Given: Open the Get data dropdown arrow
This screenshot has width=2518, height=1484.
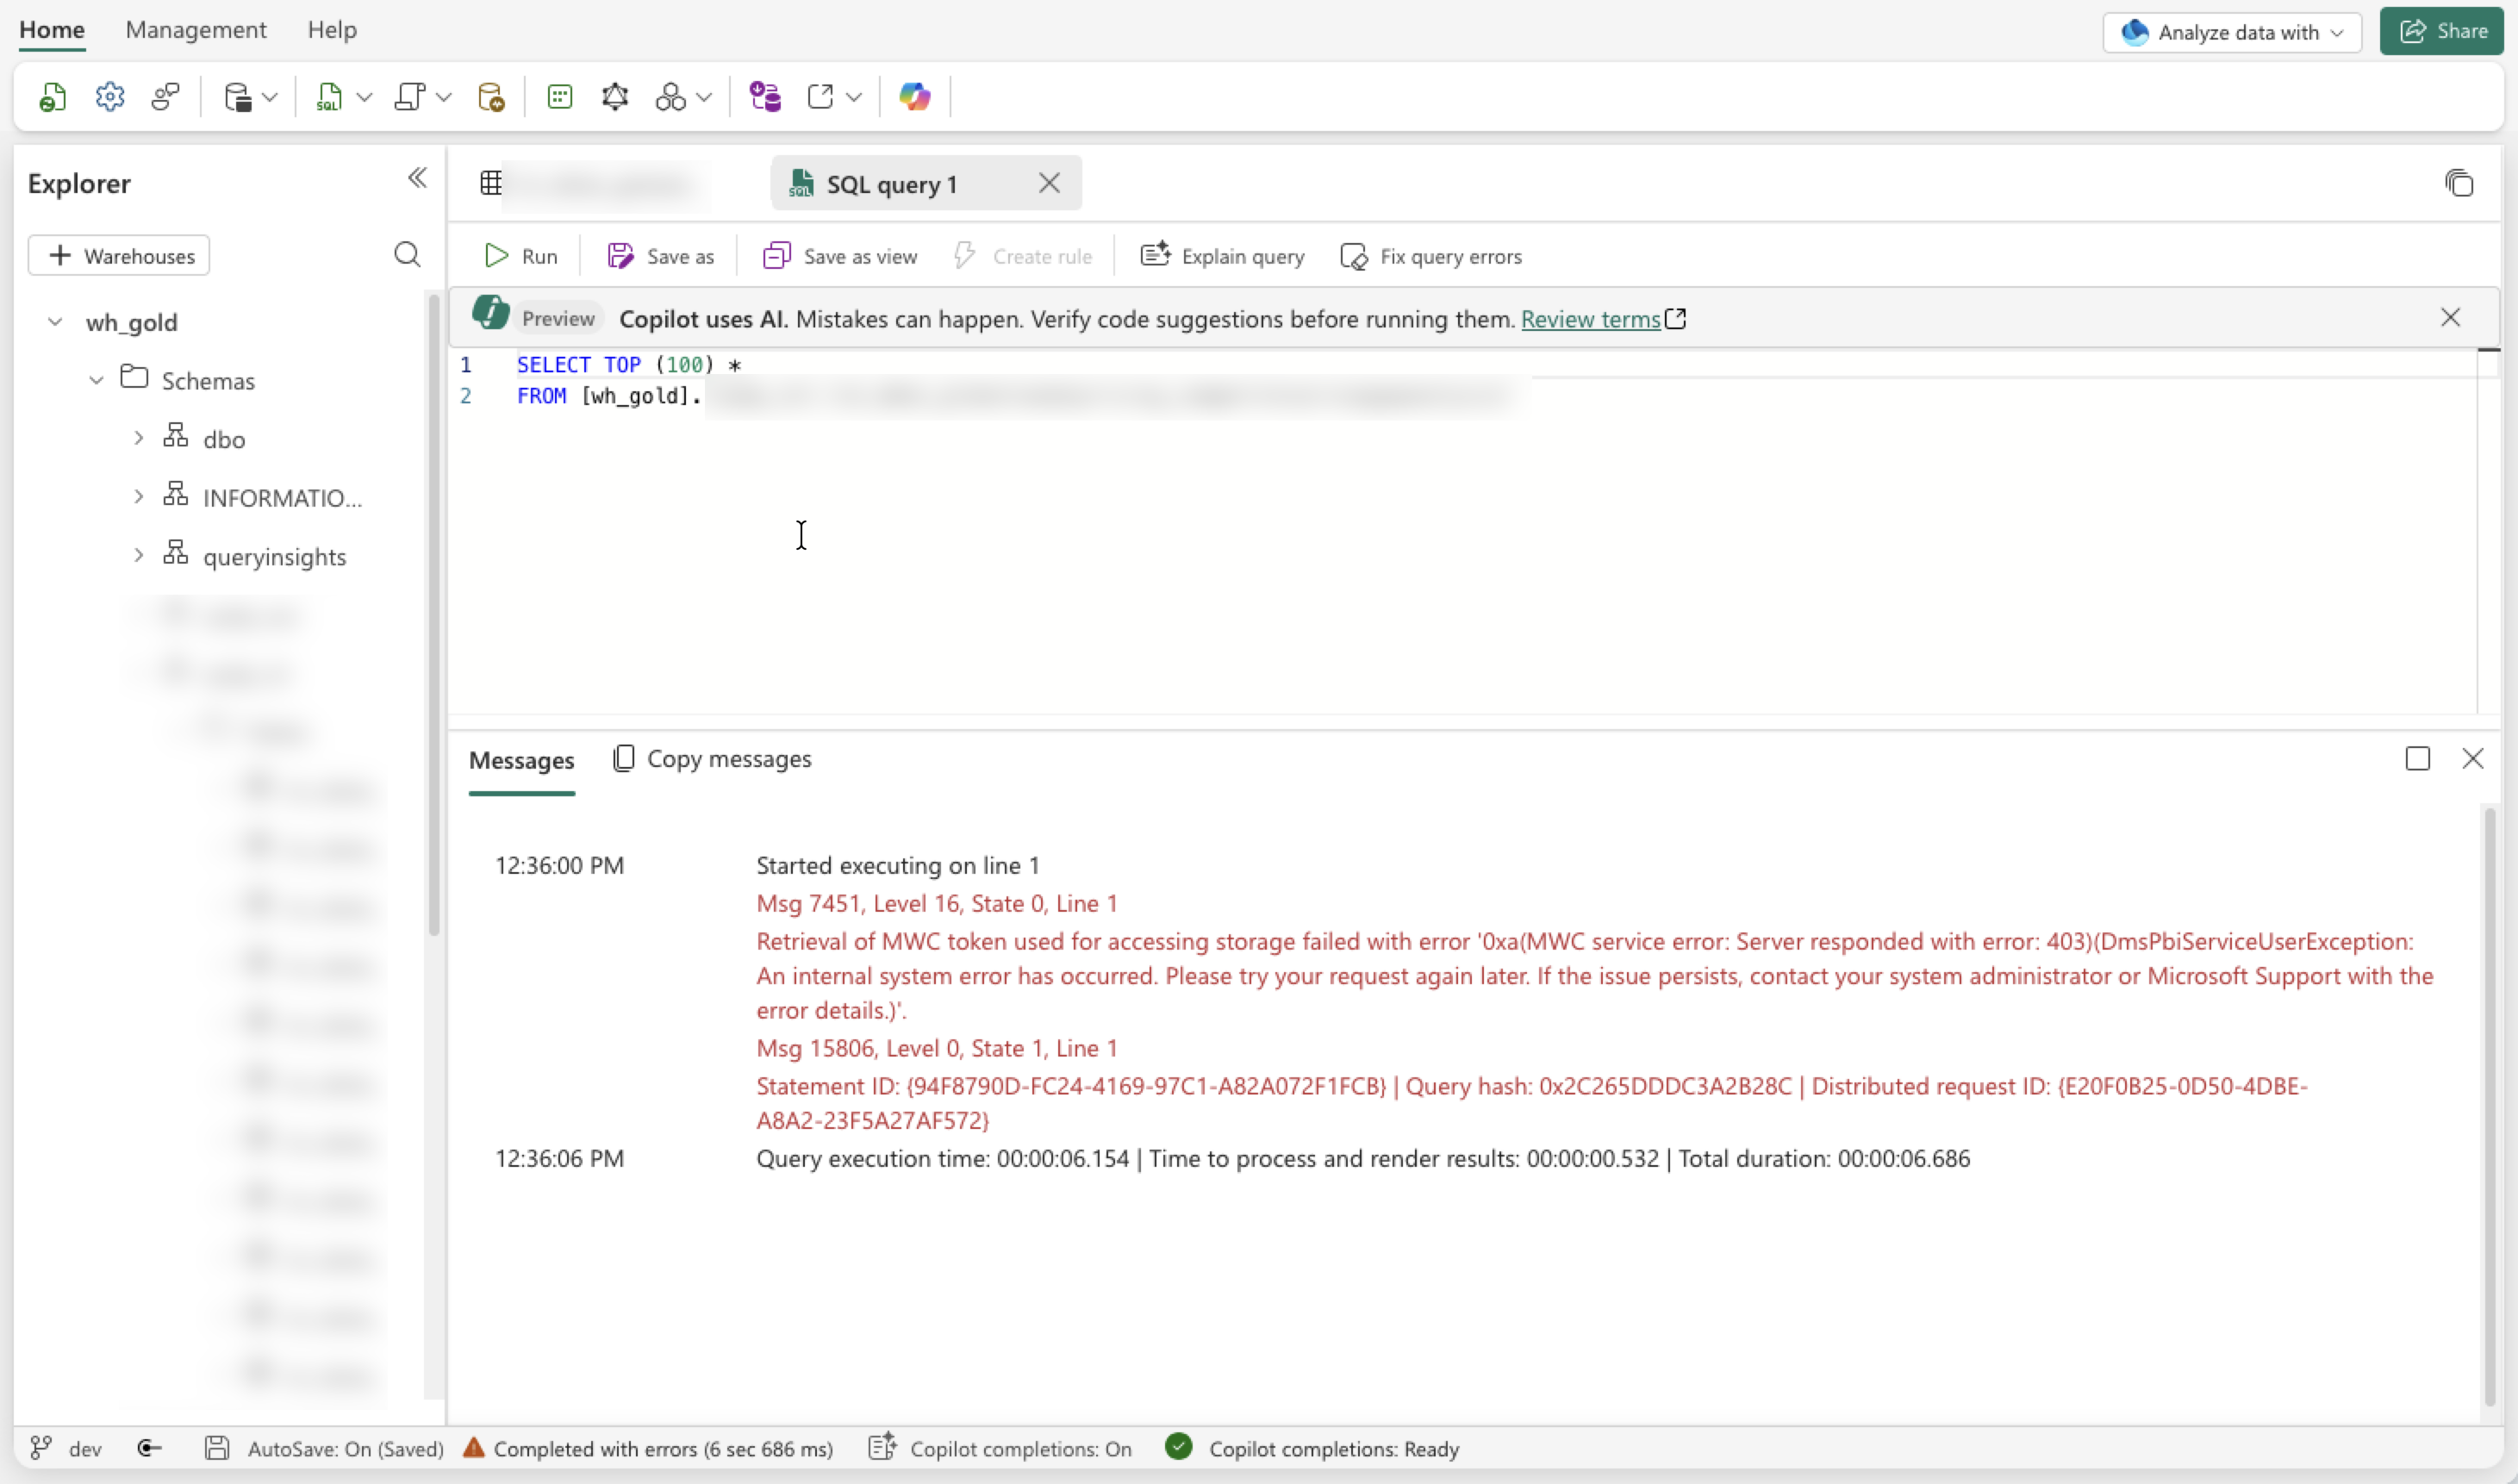Looking at the screenshot, I should (270, 97).
